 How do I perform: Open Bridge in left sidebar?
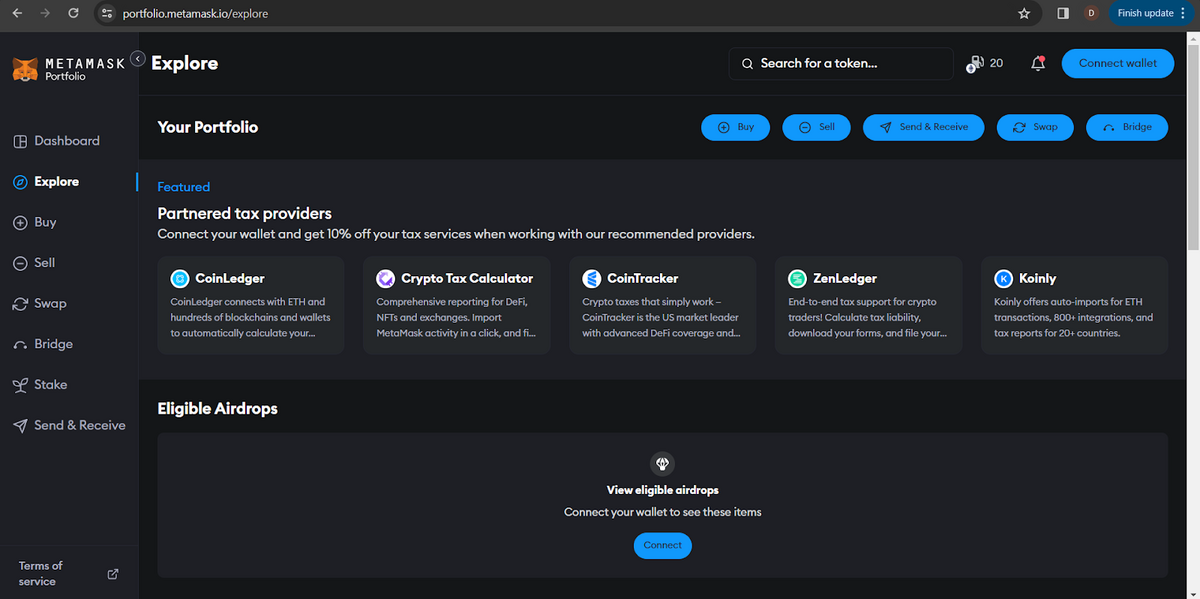(x=42, y=344)
